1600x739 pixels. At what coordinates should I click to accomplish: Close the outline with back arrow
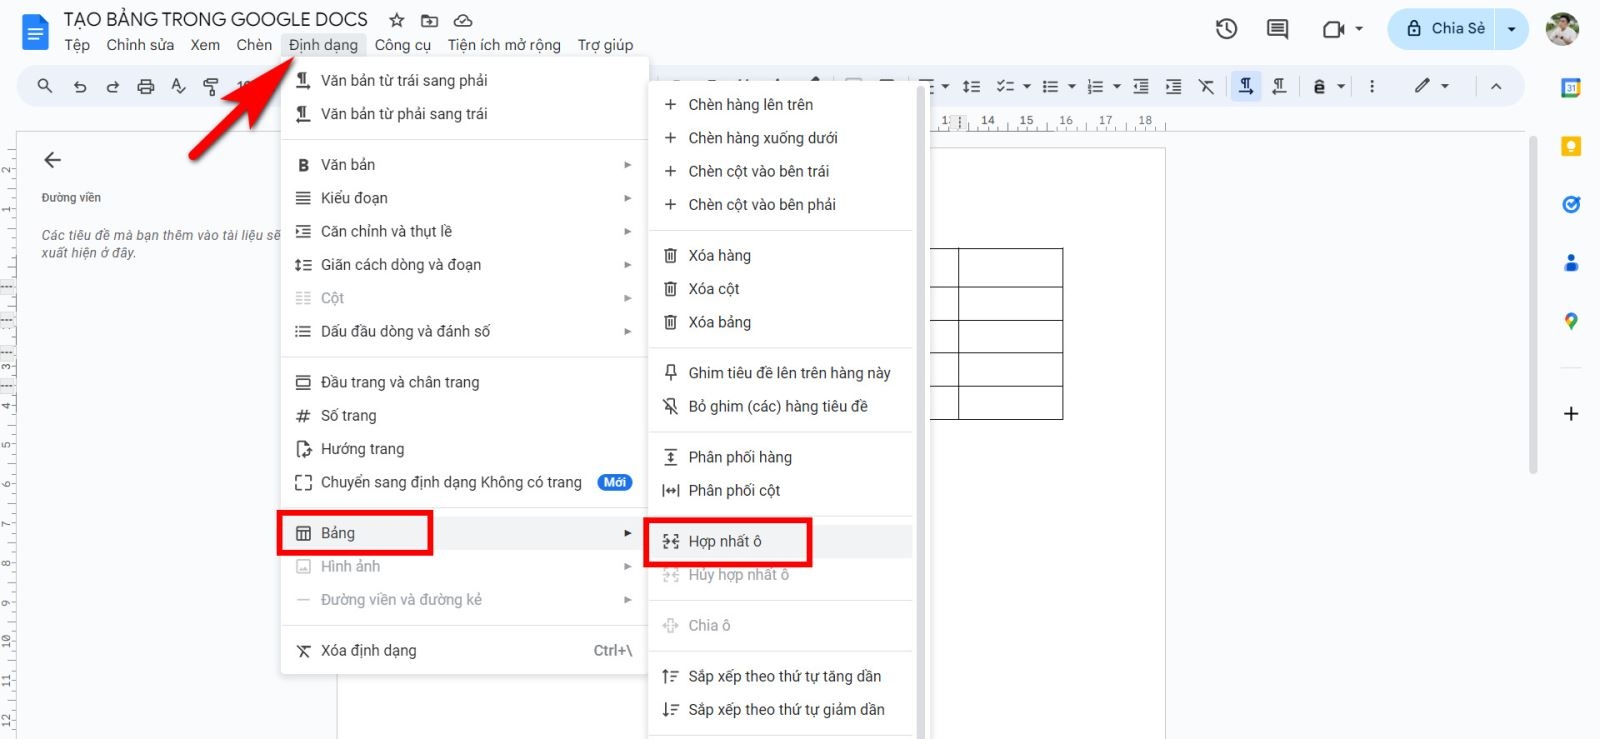53,160
